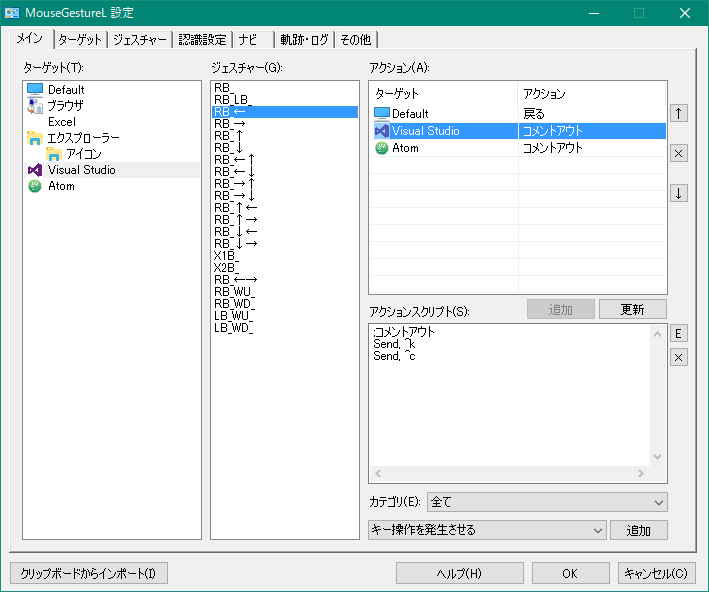Move action up with up arrow button
Screen dimensions: 709x592
pos(679,113)
